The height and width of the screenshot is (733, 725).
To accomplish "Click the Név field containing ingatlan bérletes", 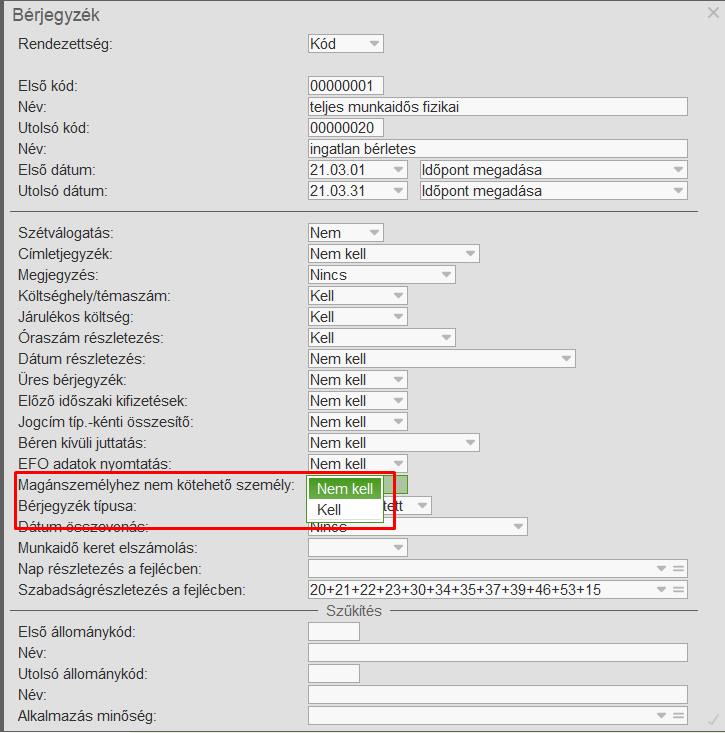I will (x=498, y=149).
